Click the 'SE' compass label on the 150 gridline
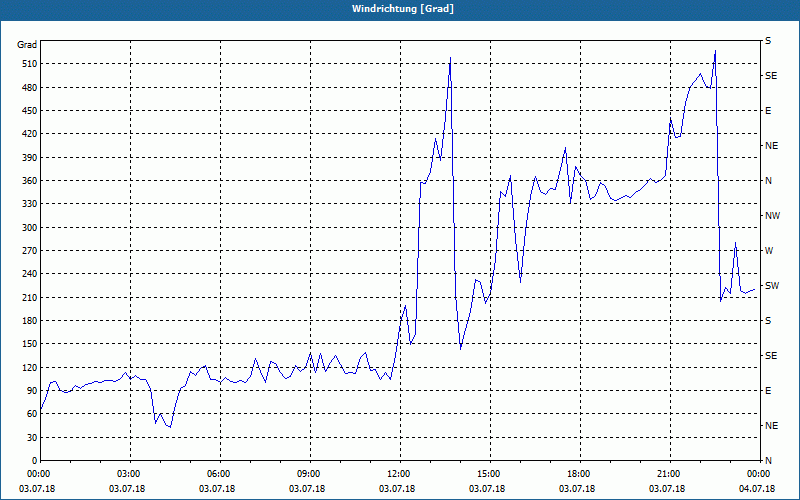The width and height of the screenshot is (800, 500). [771, 356]
